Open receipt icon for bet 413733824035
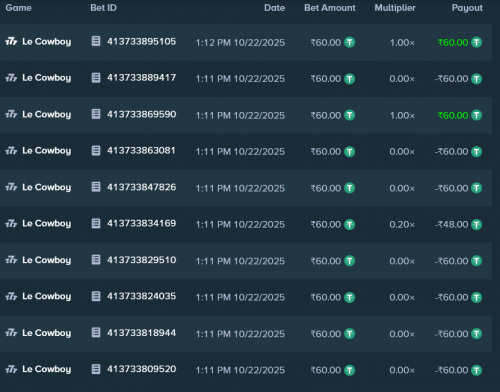 [x=96, y=296]
